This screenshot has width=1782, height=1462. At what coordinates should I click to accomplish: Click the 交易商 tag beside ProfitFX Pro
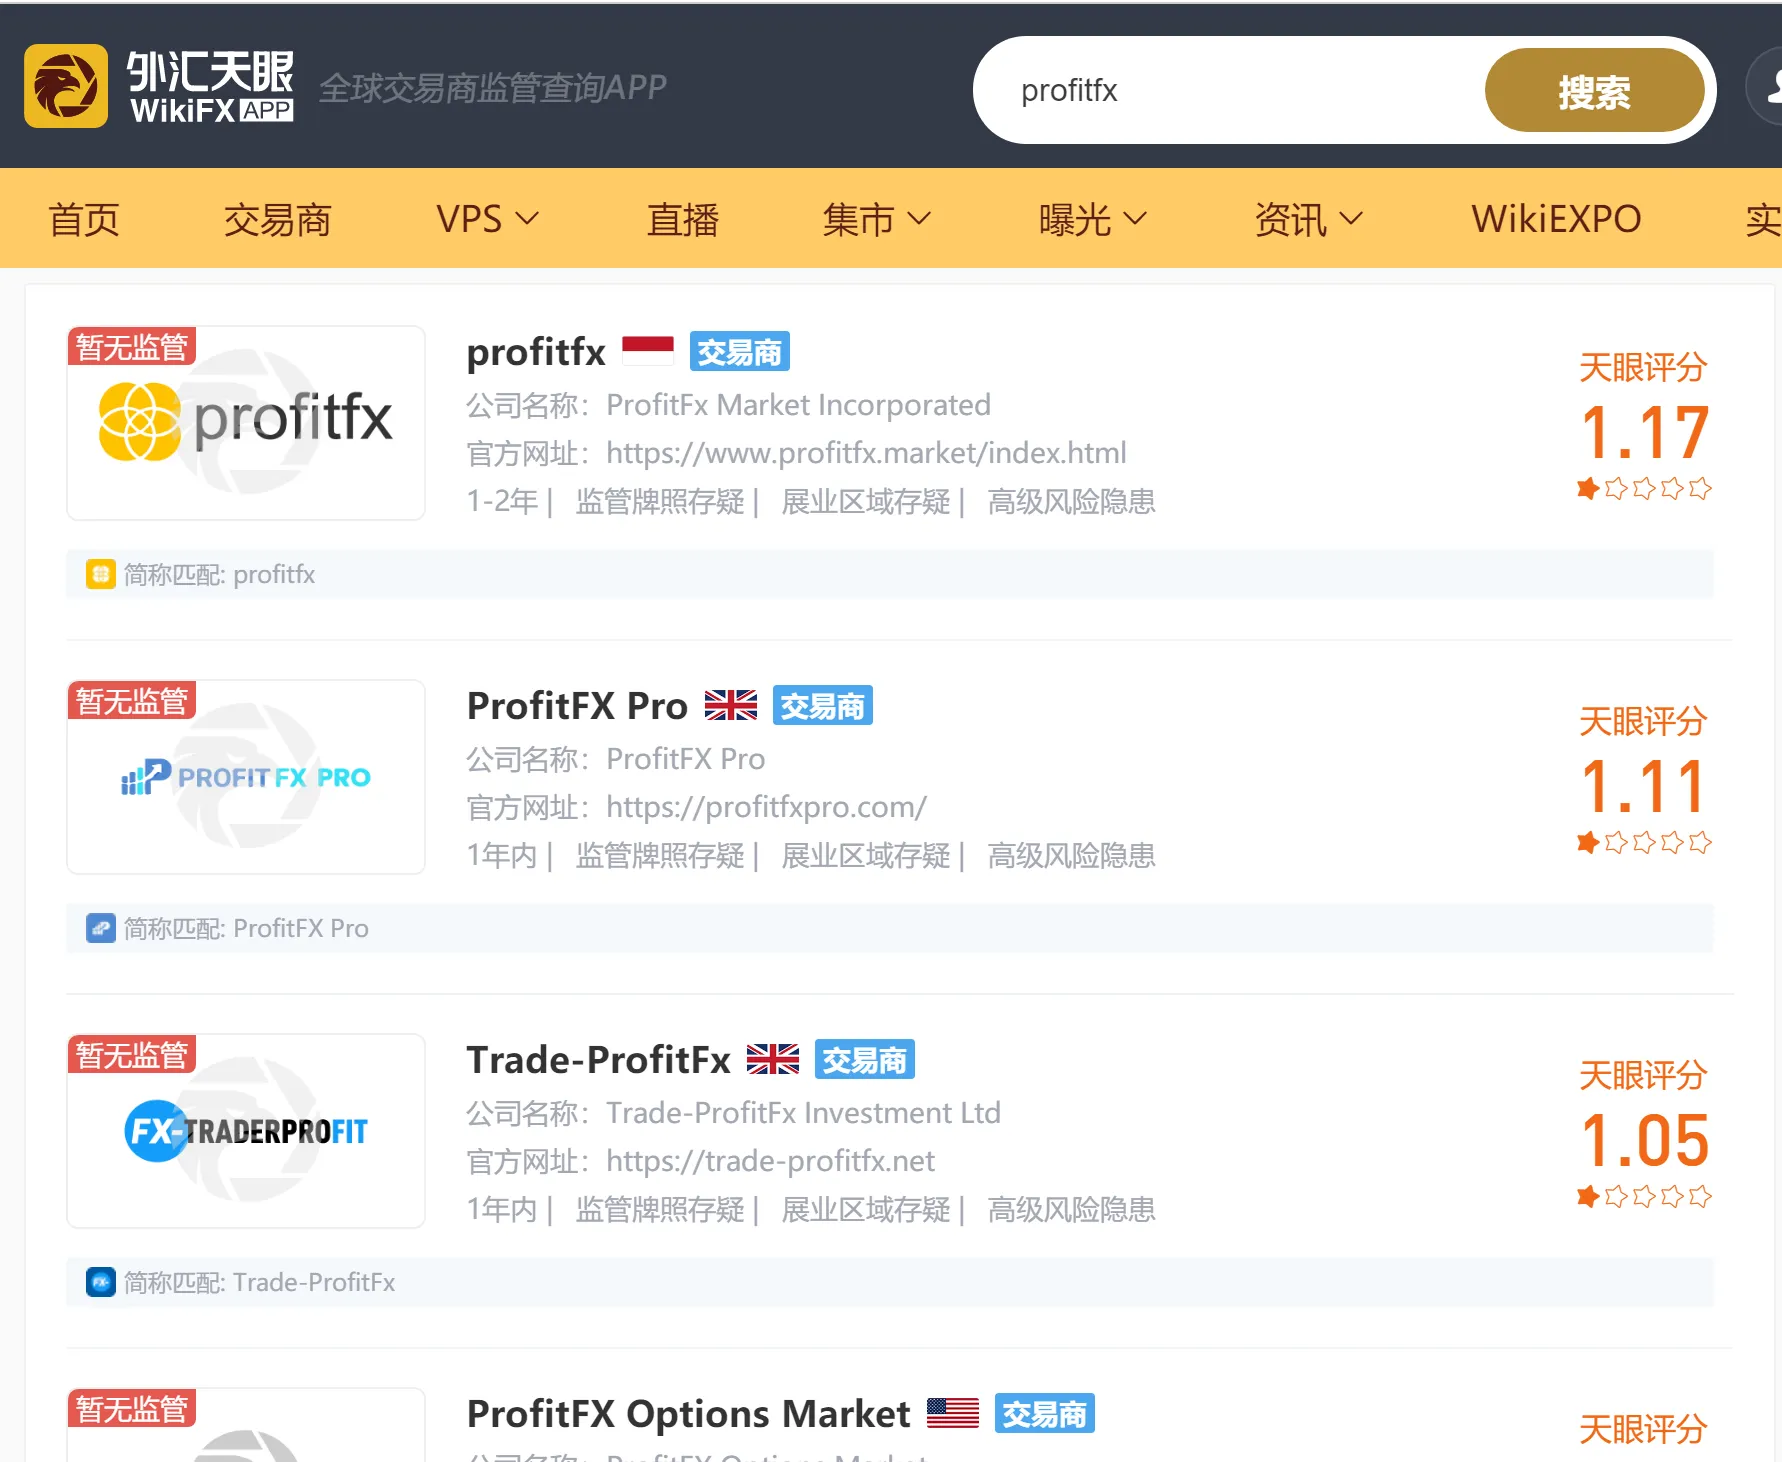tap(823, 705)
